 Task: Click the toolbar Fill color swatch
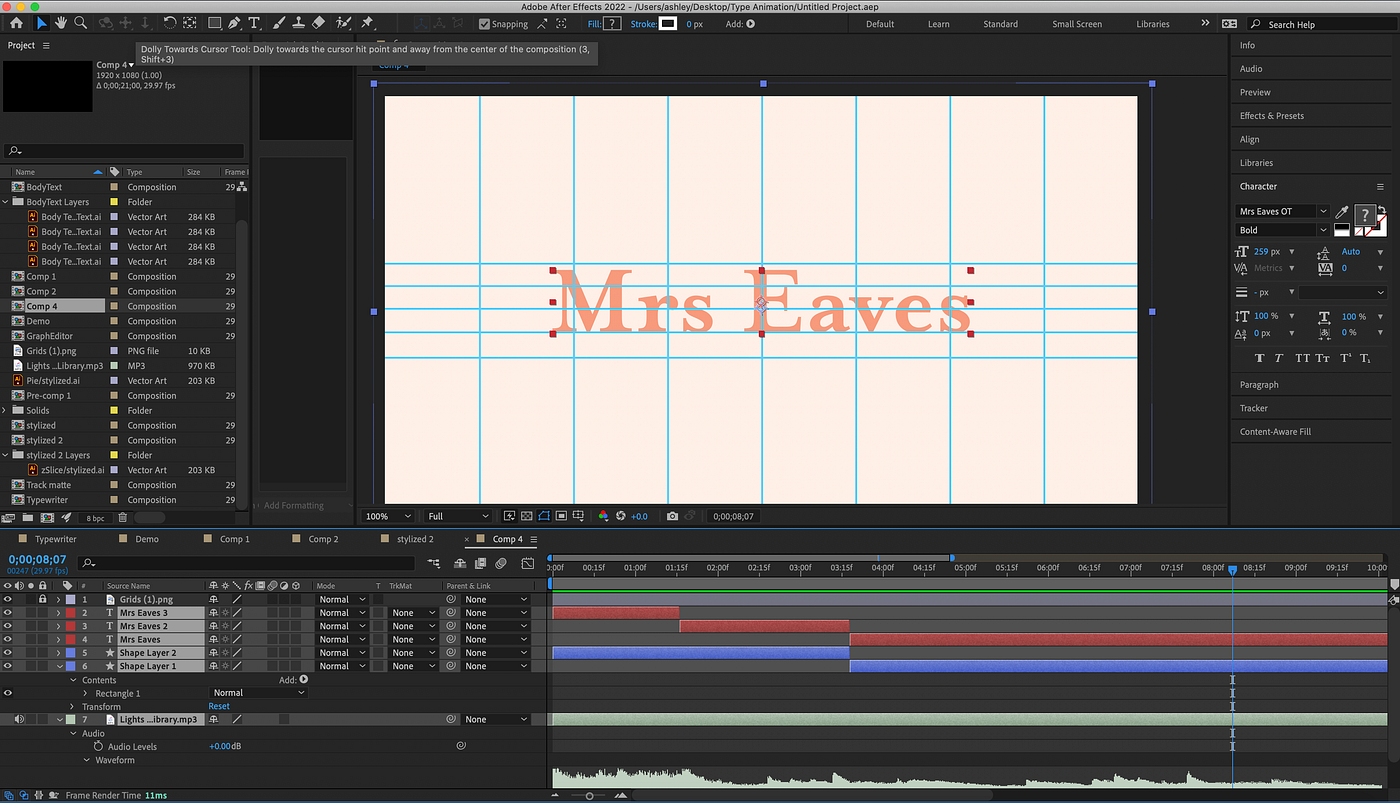point(612,24)
